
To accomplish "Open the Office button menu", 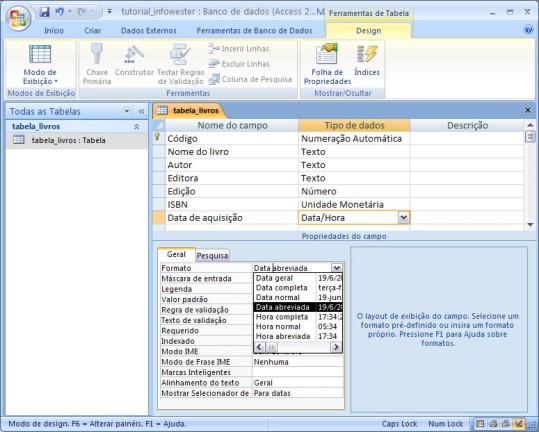I will coord(18,18).
